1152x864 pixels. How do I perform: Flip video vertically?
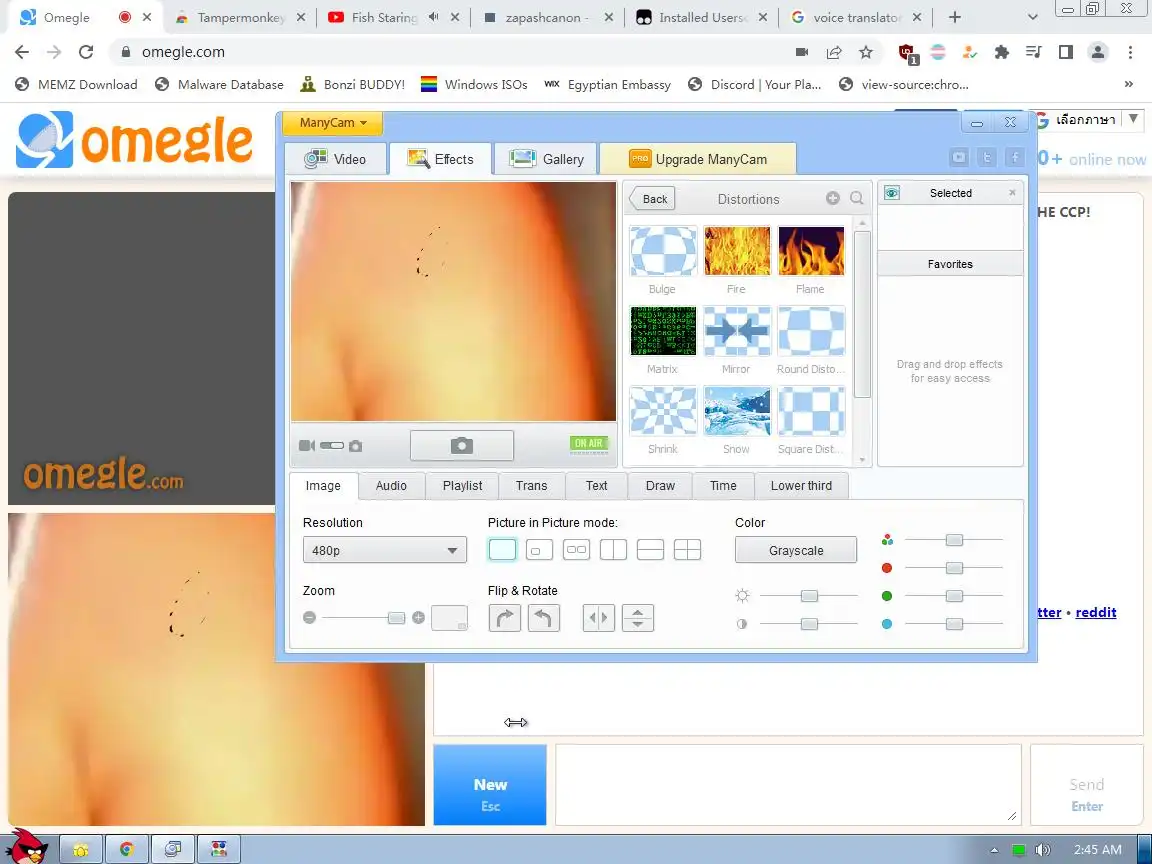(x=638, y=618)
